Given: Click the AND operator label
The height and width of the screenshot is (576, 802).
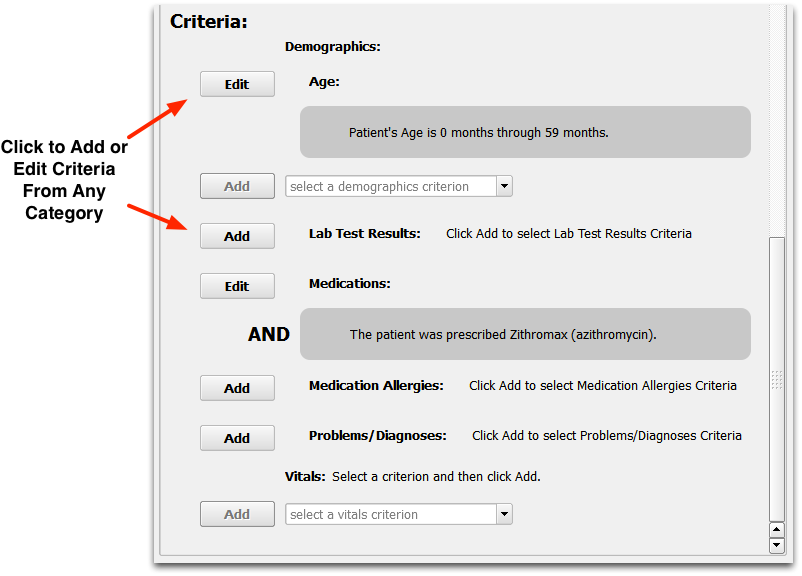Looking at the screenshot, I should coord(269,334).
